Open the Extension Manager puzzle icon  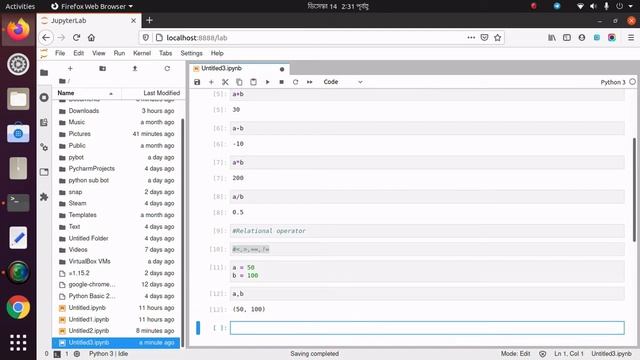(x=44, y=197)
